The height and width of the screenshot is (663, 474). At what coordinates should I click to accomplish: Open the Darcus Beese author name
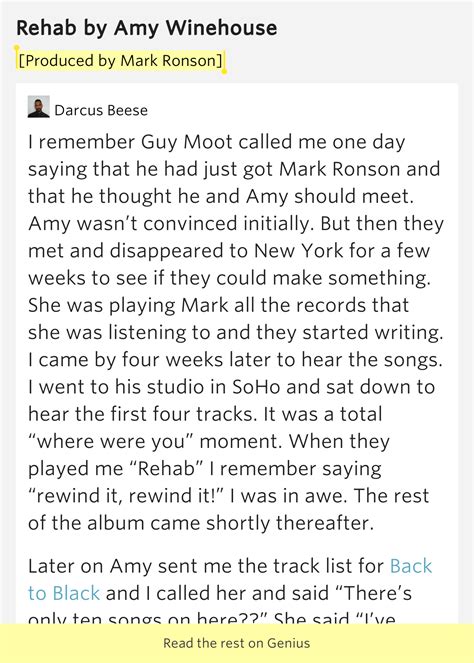pos(101,110)
